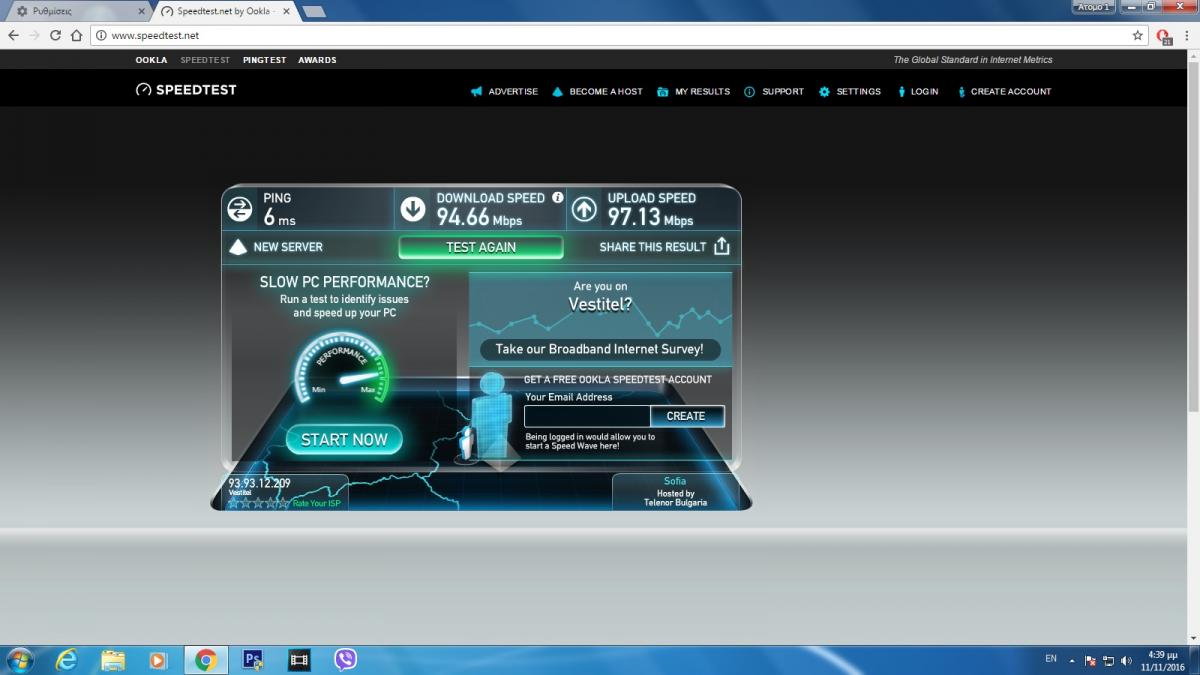Open the PINGTEST menu item

[264, 60]
